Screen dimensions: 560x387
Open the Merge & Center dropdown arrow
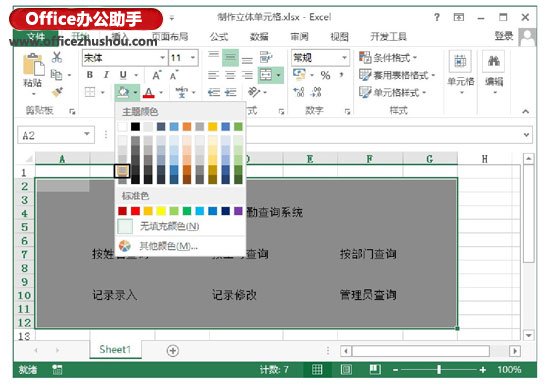click(278, 75)
